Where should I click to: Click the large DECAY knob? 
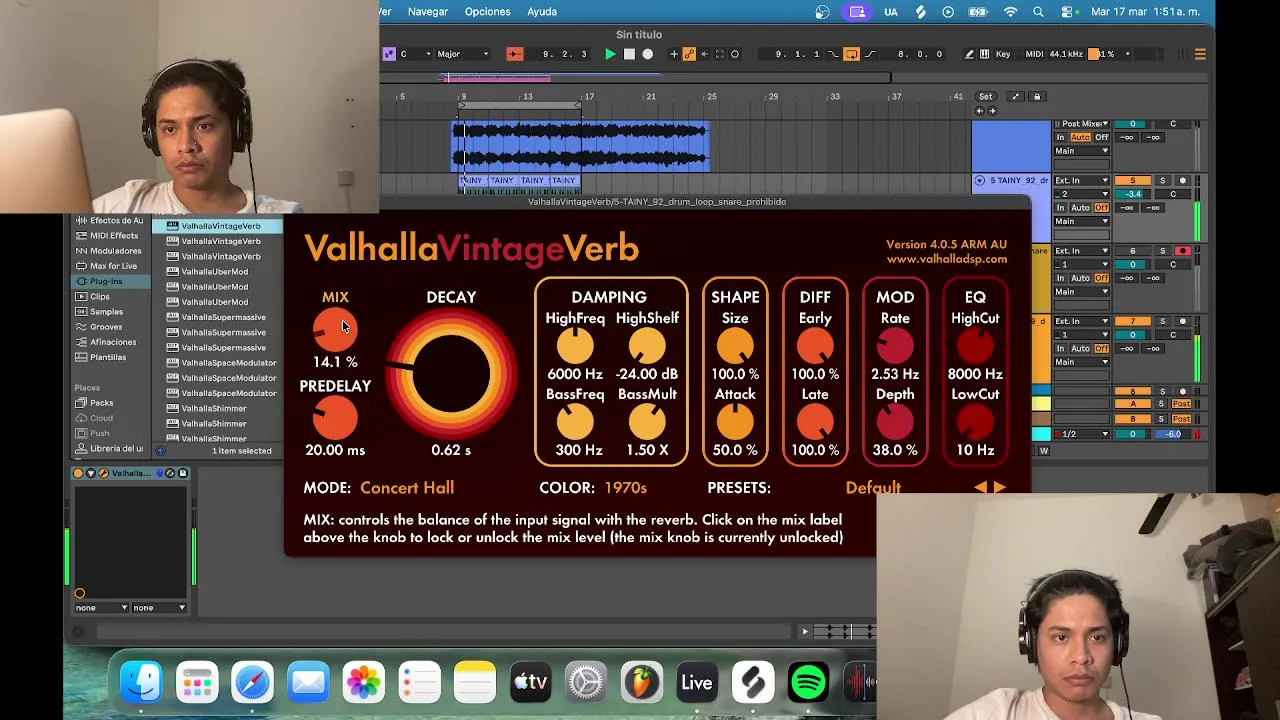click(x=451, y=374)
